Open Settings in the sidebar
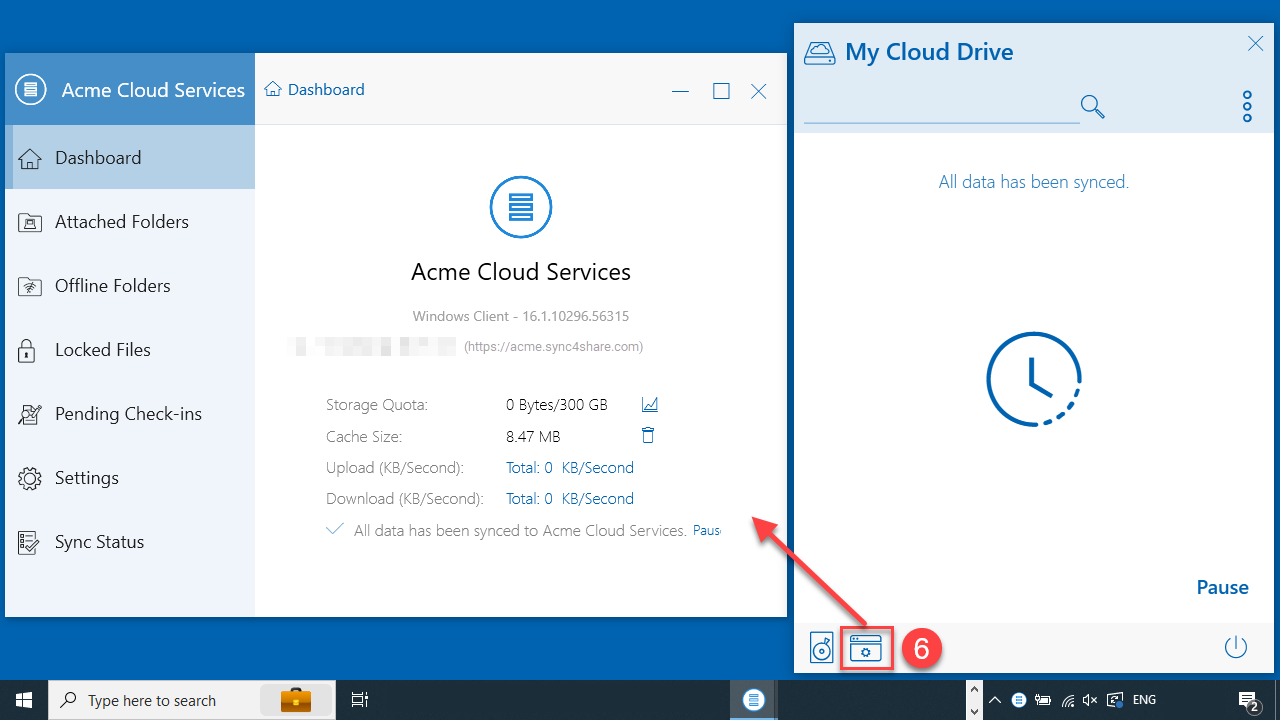 tap(130, 478)
